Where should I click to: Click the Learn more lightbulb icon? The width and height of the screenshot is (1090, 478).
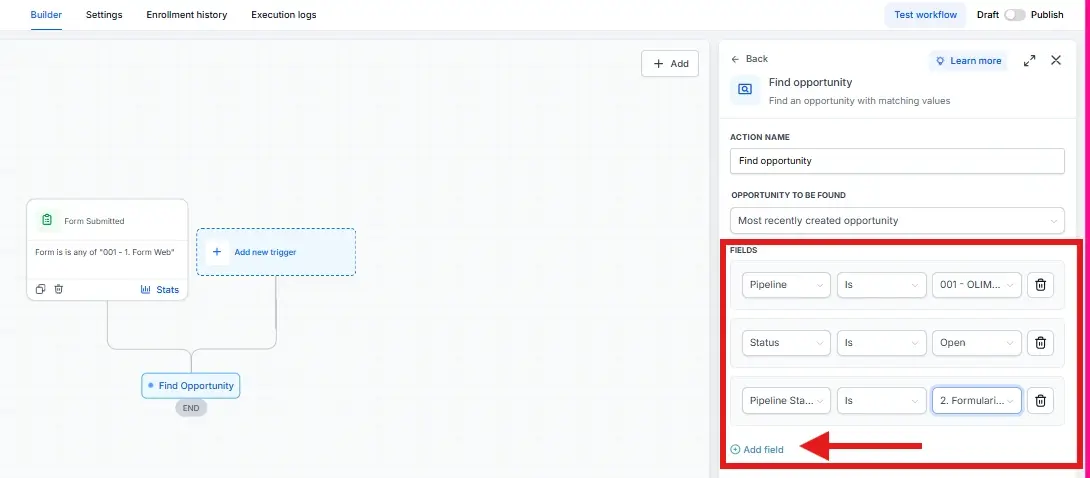click(x=941, y=61)
